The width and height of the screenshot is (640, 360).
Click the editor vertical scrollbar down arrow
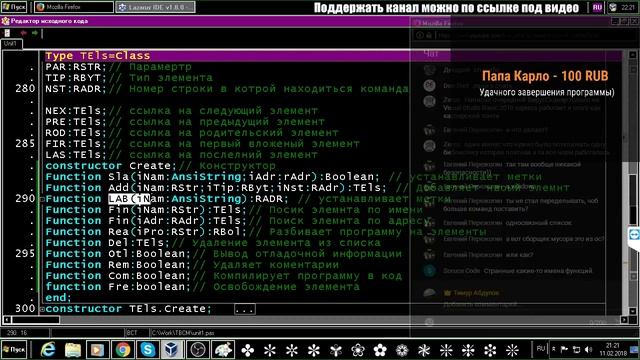tap(633, 311)
